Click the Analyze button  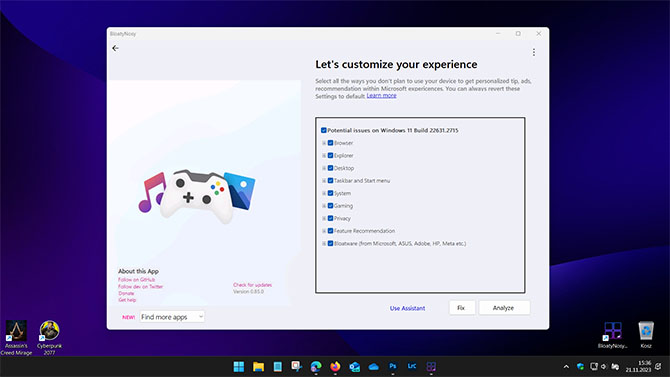coord(504,308)
